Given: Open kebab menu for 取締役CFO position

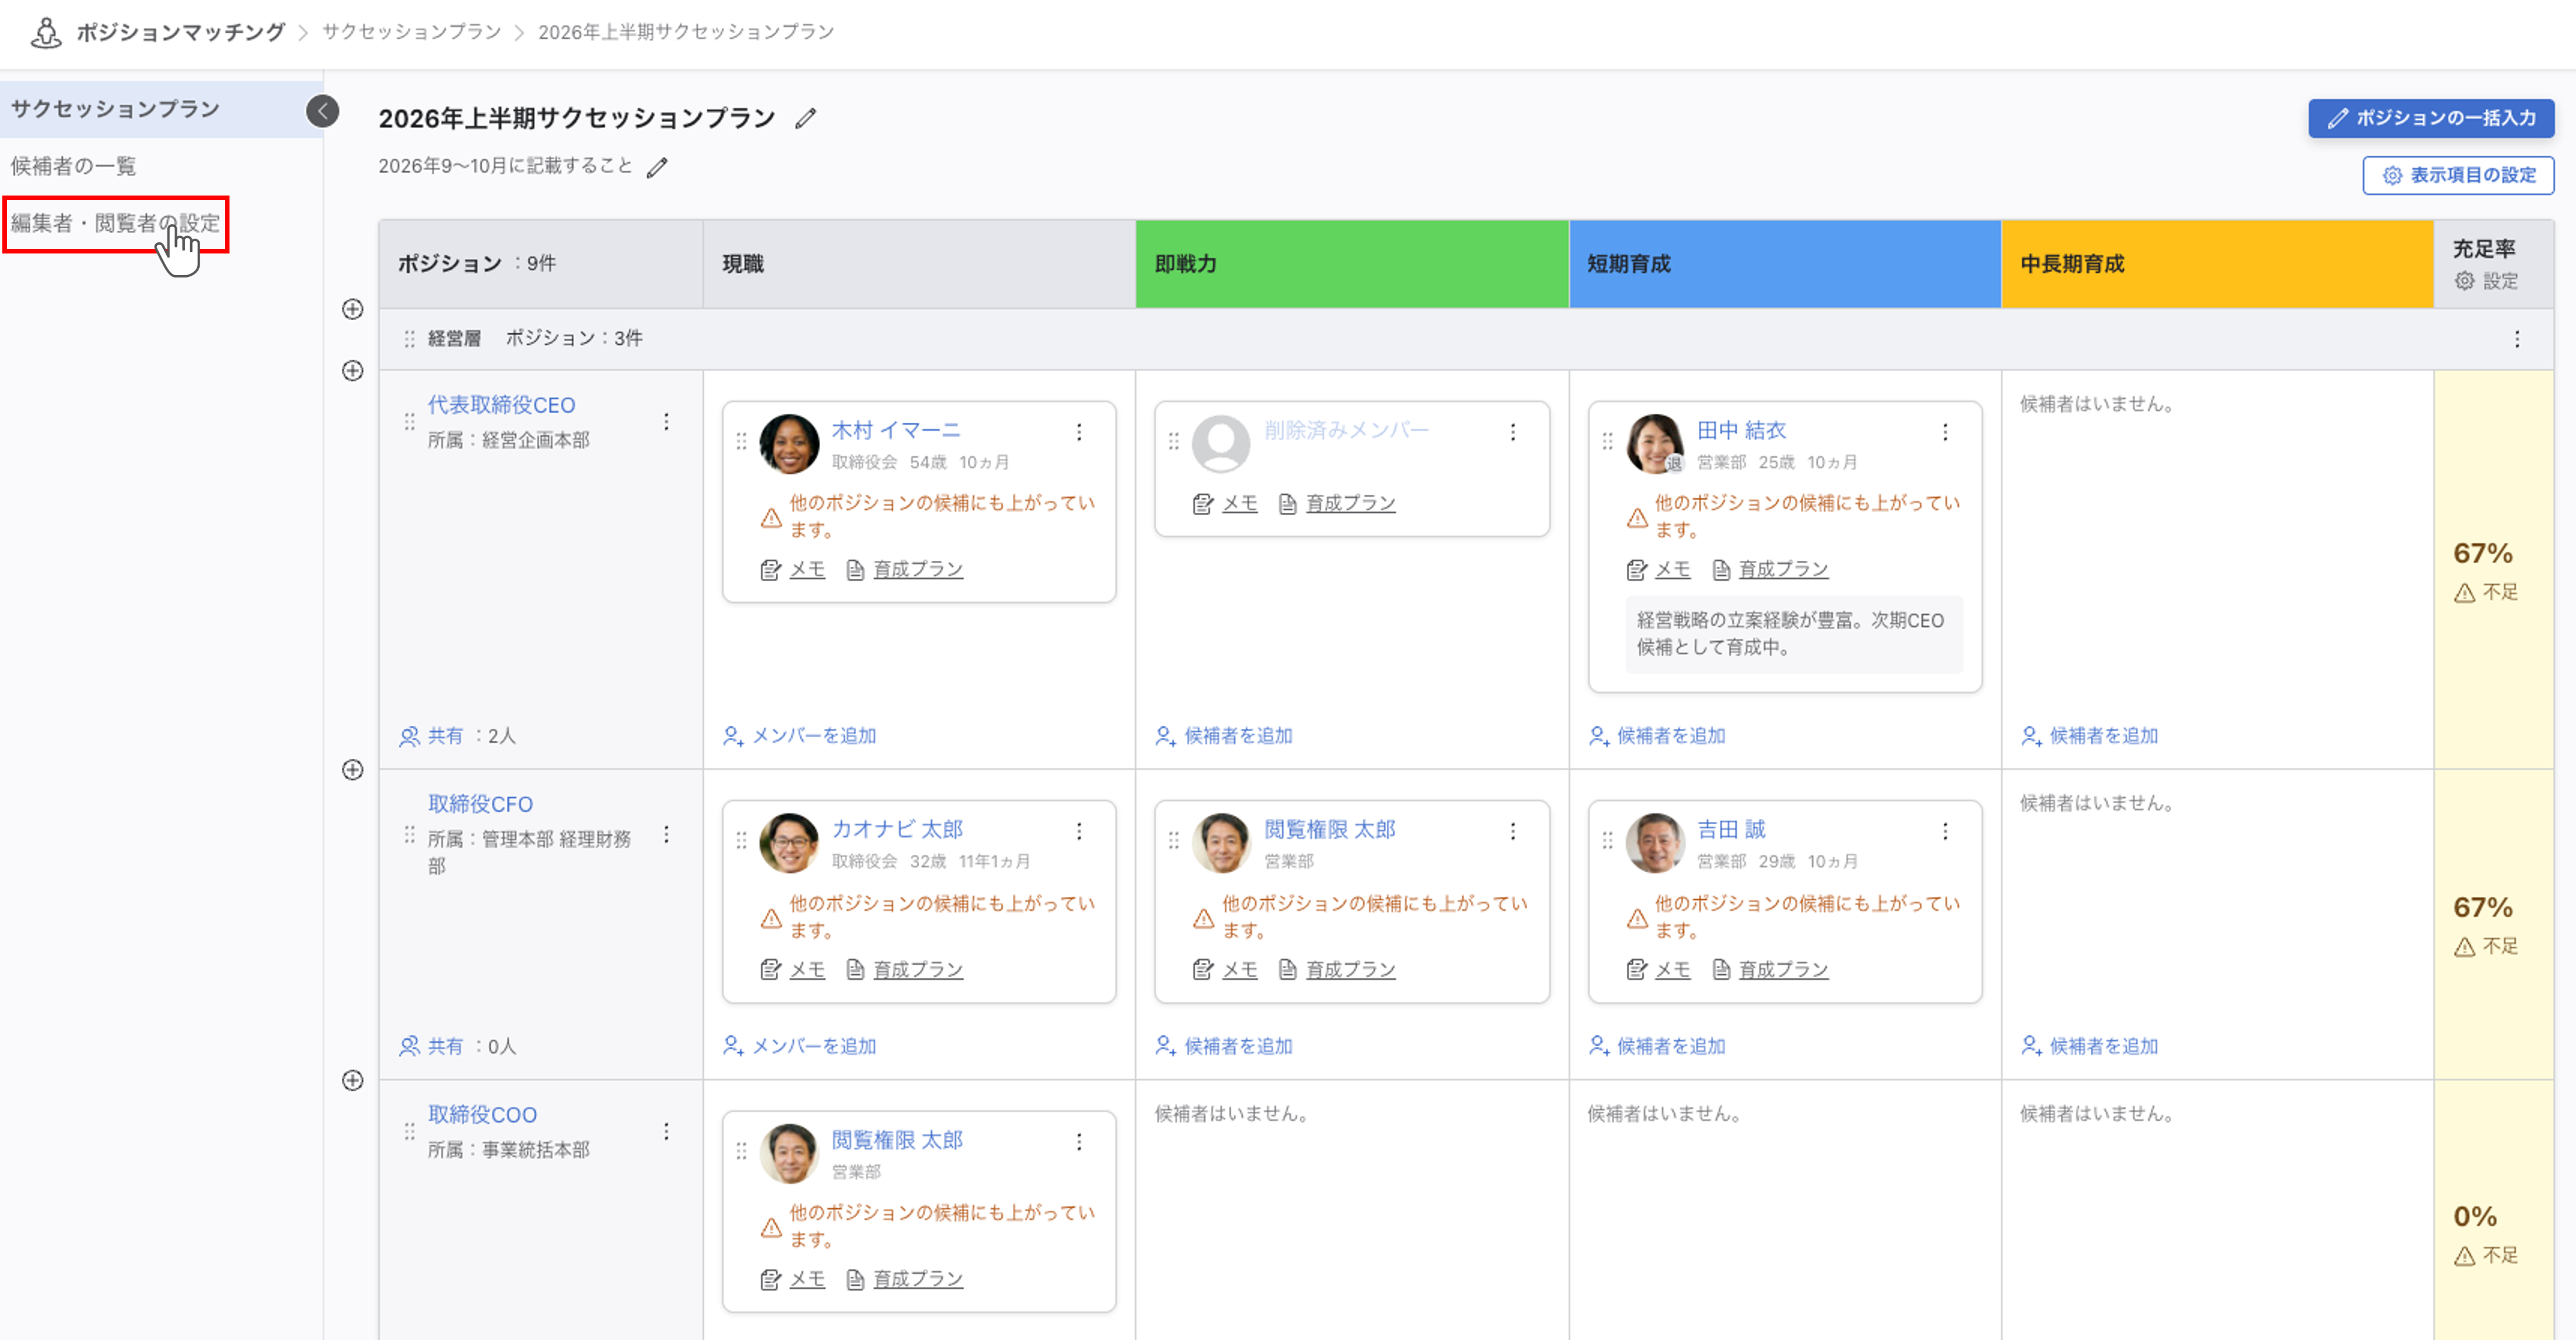Looking at the screenshot, I should coord(666,835).
